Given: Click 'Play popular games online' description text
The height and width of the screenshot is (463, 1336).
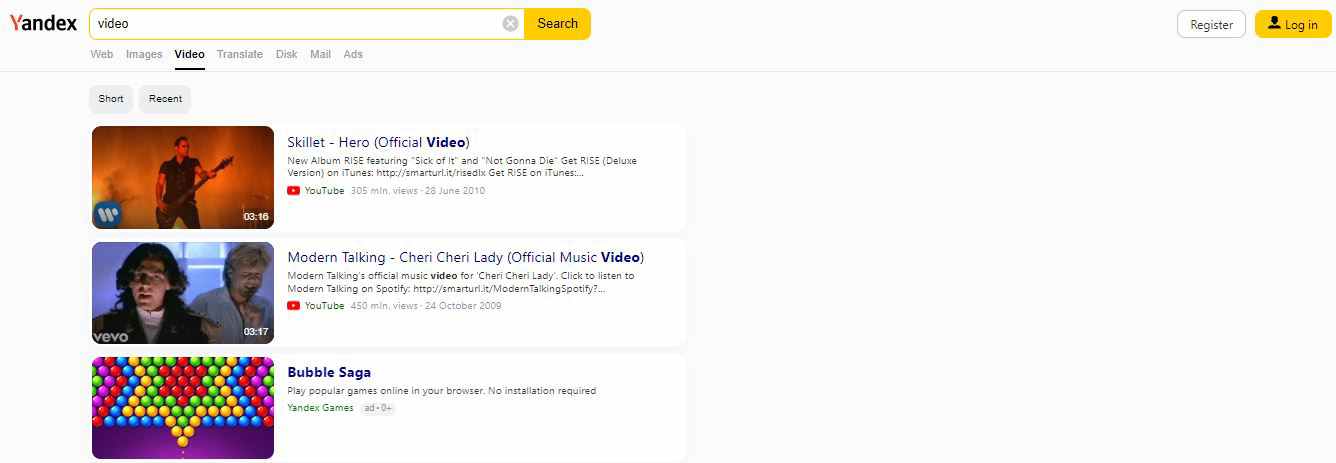Looking at the screenshot, I should 441,391.
